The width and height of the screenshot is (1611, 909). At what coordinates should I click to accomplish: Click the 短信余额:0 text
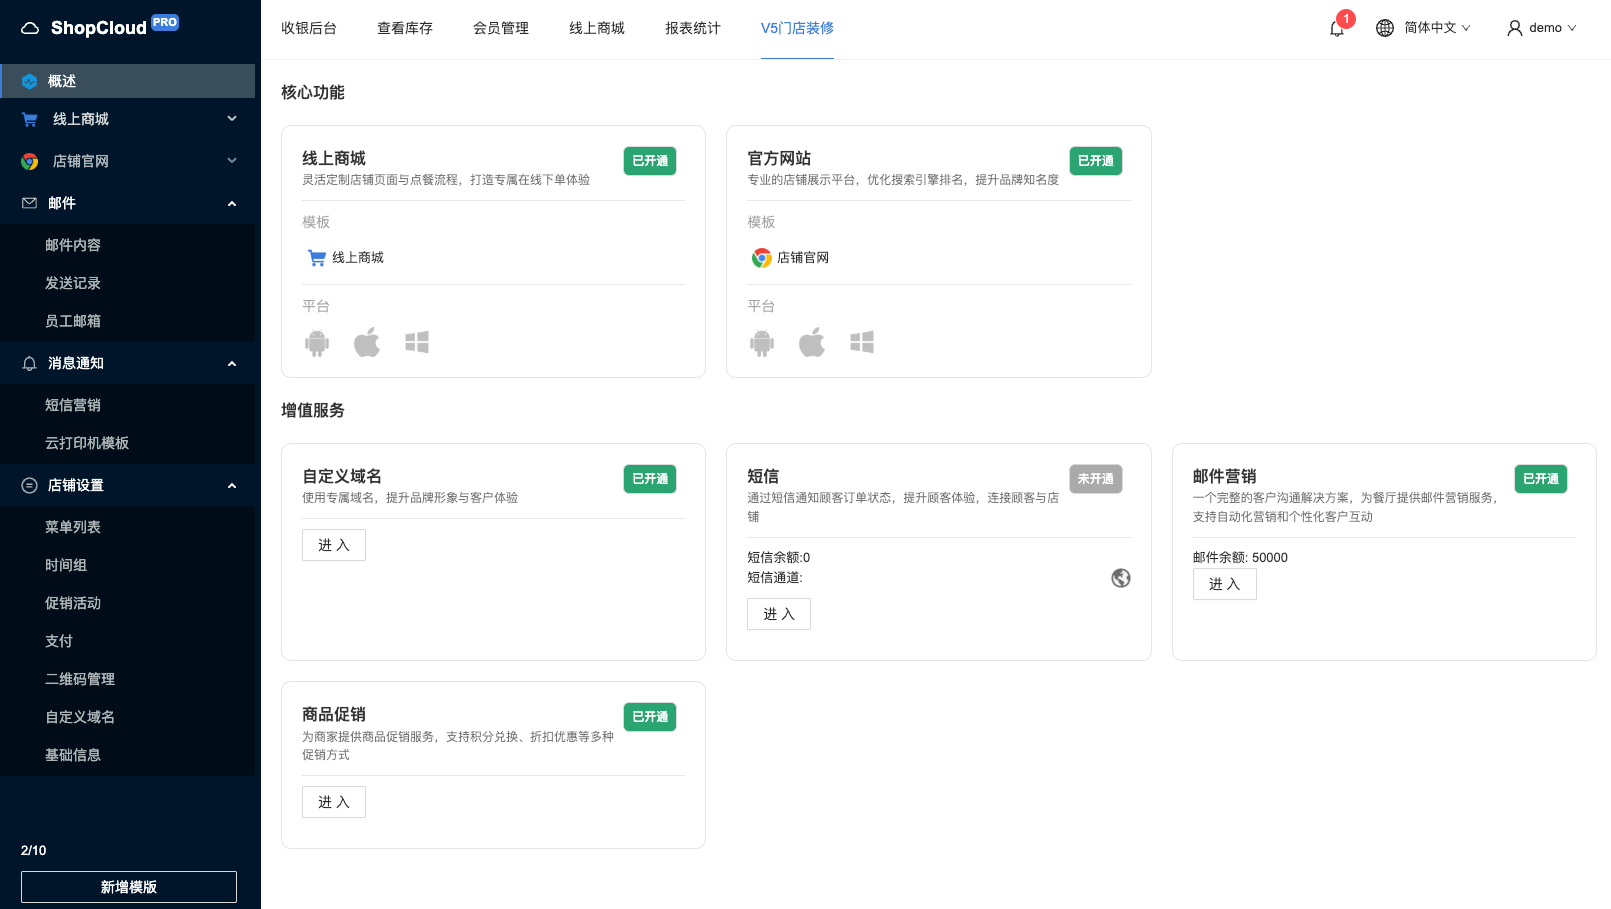click(x=779, y=558)
